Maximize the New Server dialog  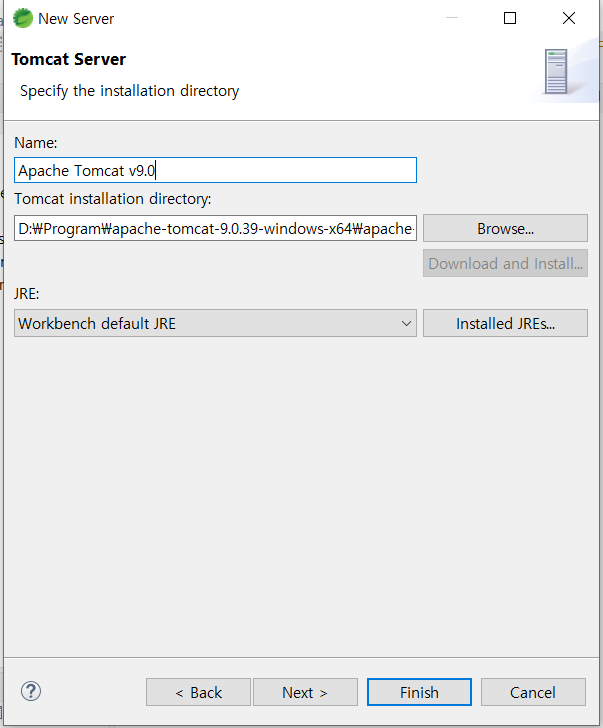click(510, 18)
